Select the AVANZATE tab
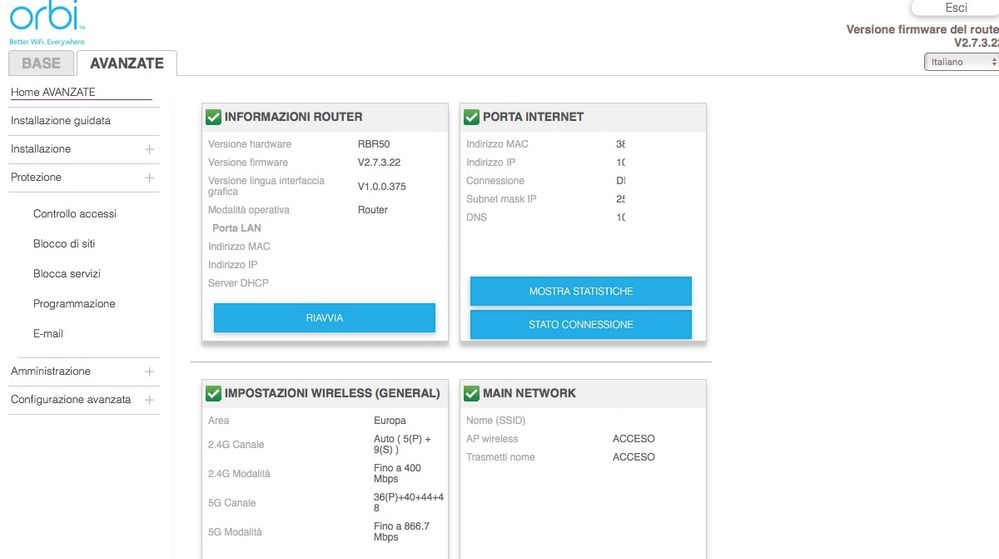Image resolution: width=999 pixels, height=559 pixels. (126, 63)
